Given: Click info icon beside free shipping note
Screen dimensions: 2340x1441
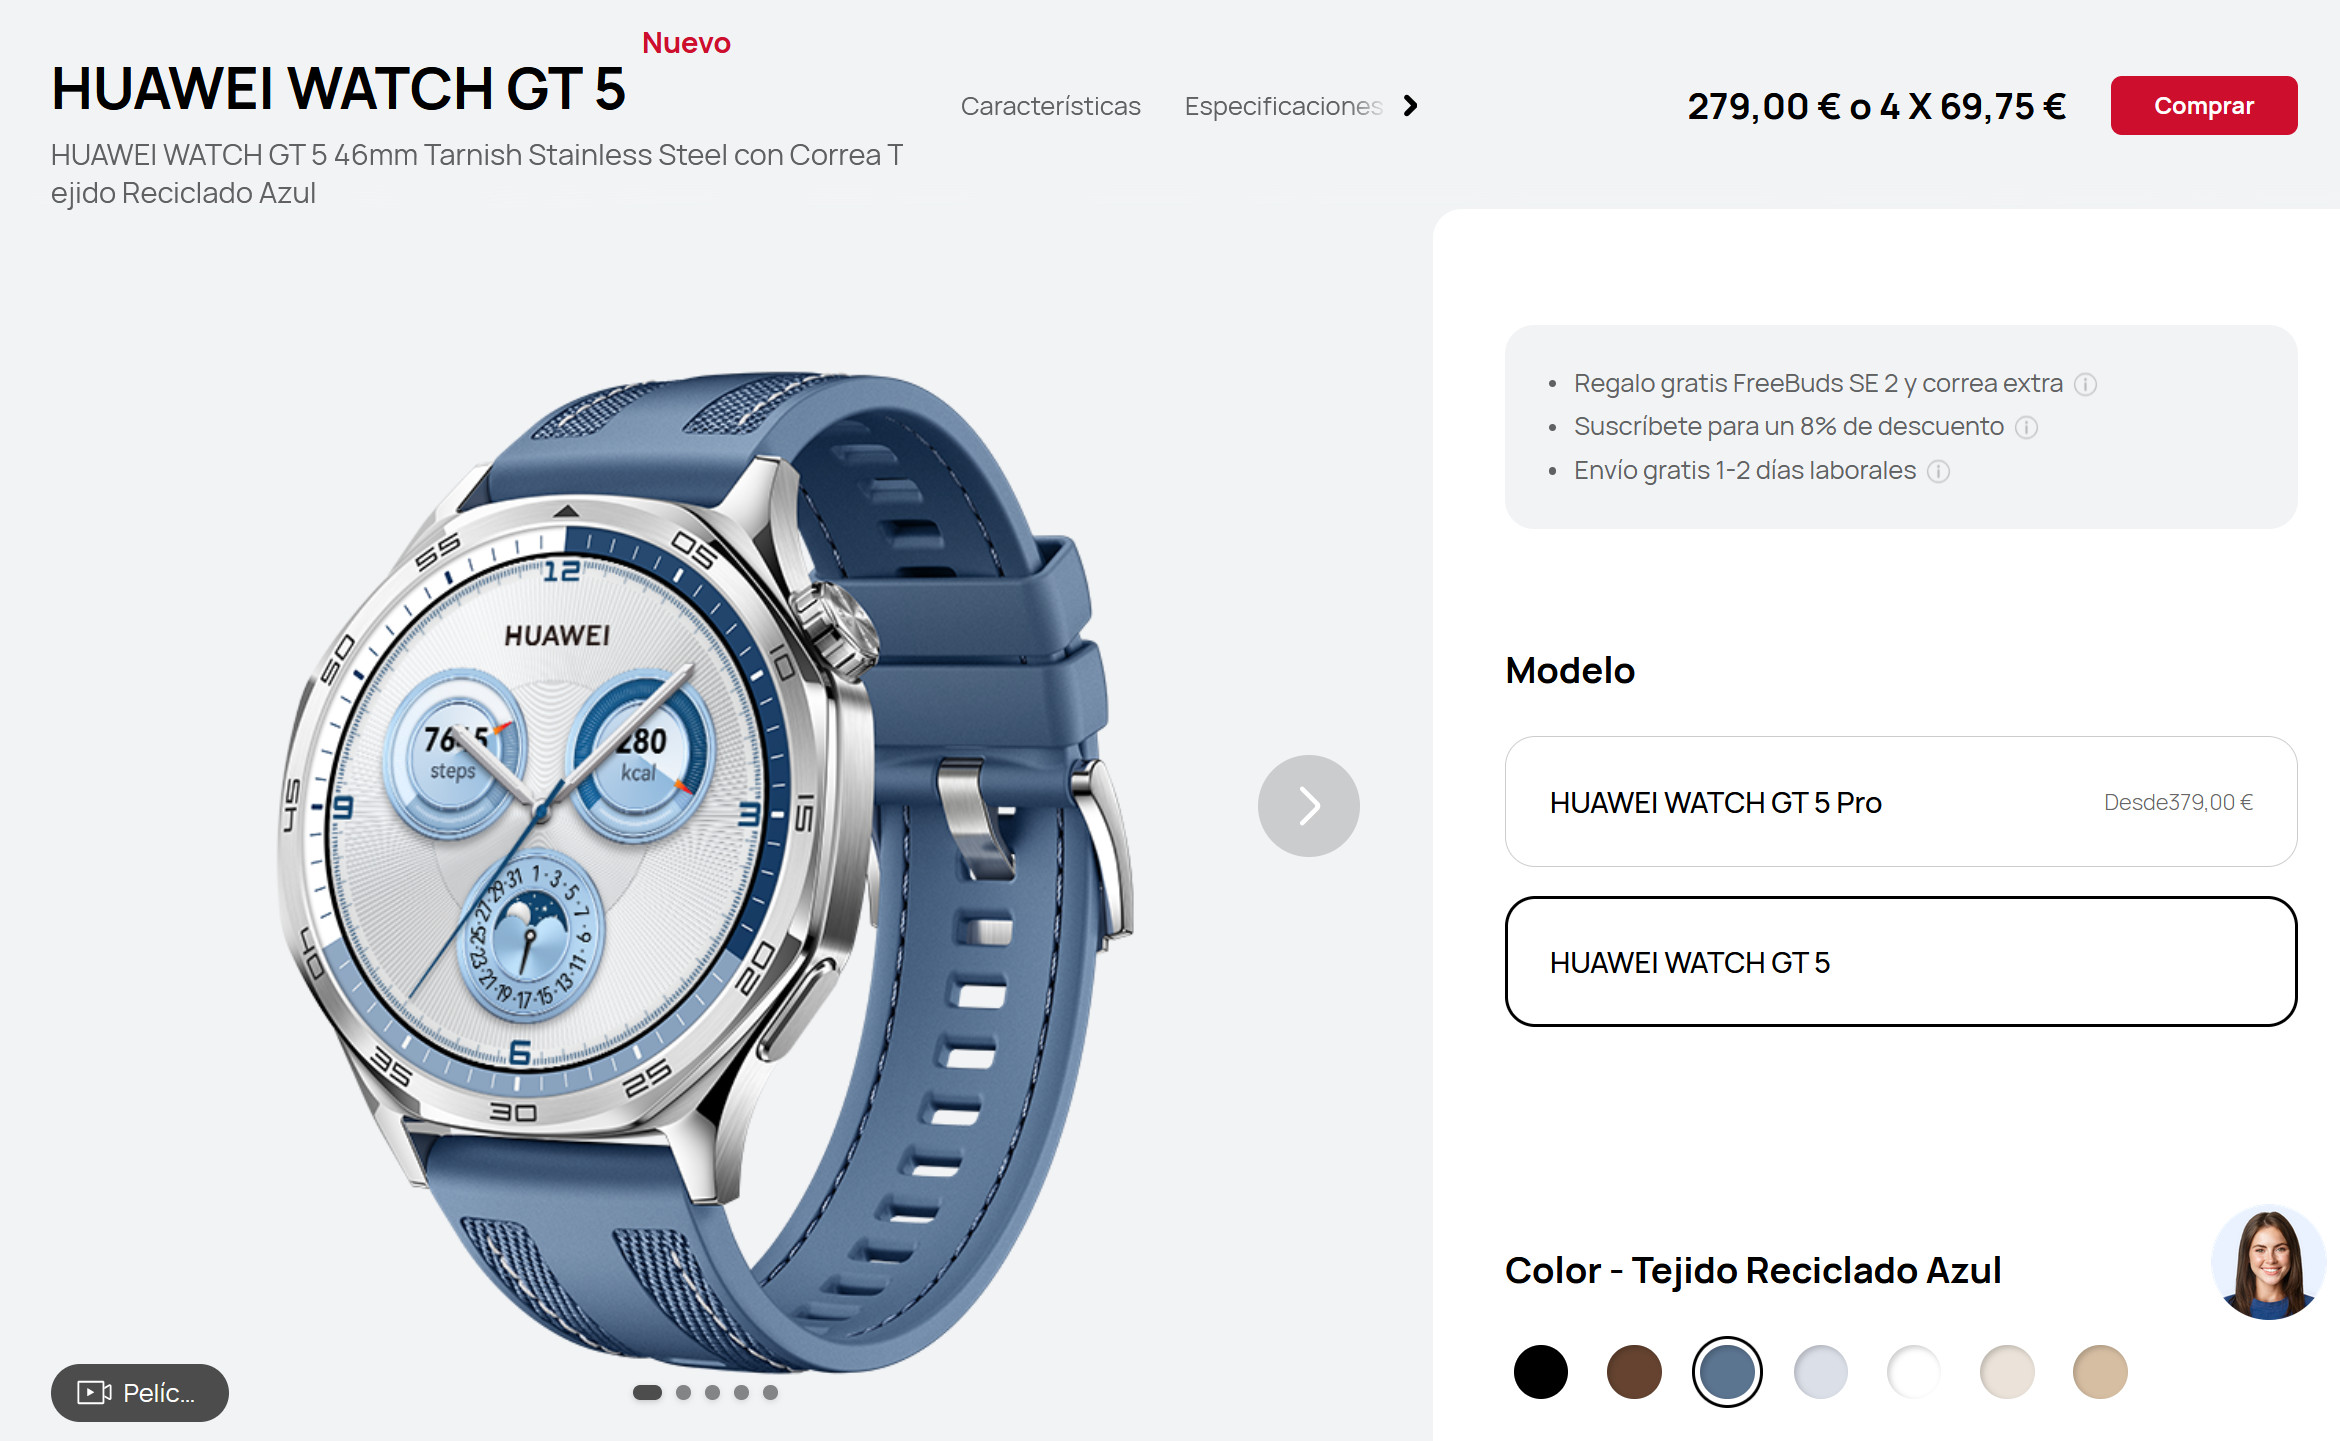Looking at the screenshot, I should click(1938, 471).
